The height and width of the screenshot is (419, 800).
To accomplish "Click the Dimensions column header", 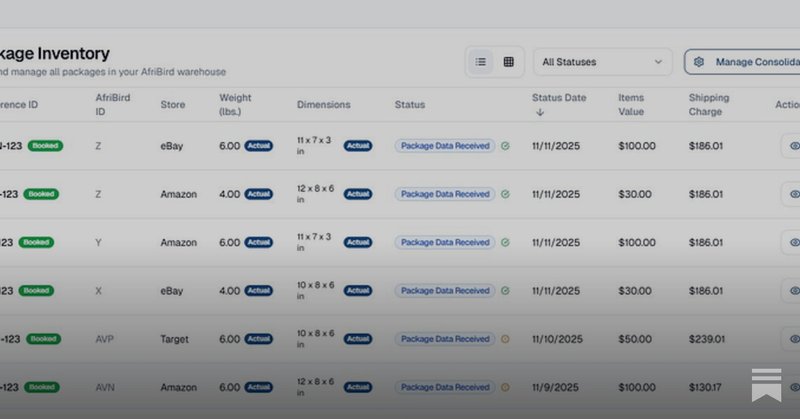I will click(x=323, y=104).
